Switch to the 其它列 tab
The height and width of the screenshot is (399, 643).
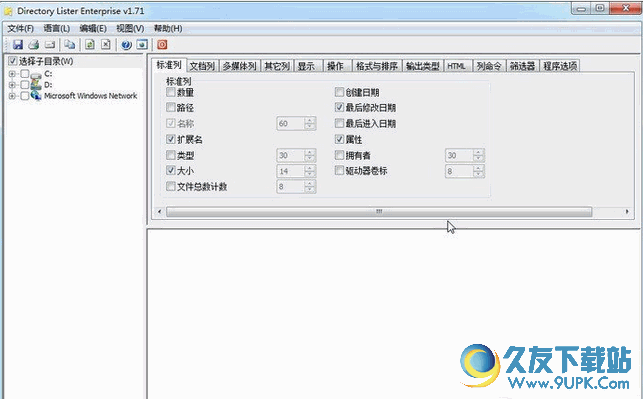point(277,66)
